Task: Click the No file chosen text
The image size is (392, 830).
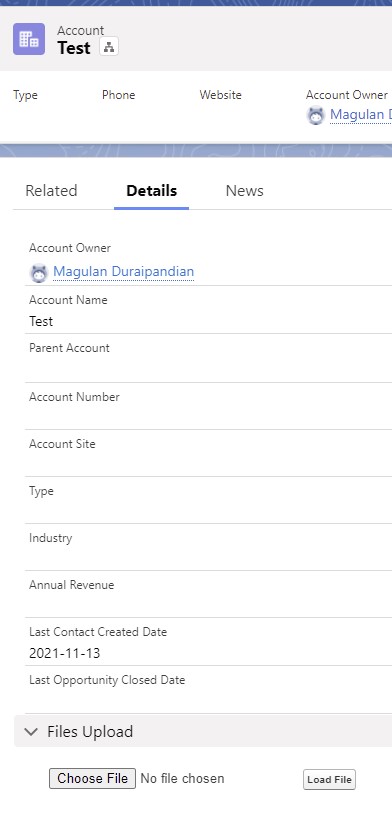Action: (x=183, y=779)
